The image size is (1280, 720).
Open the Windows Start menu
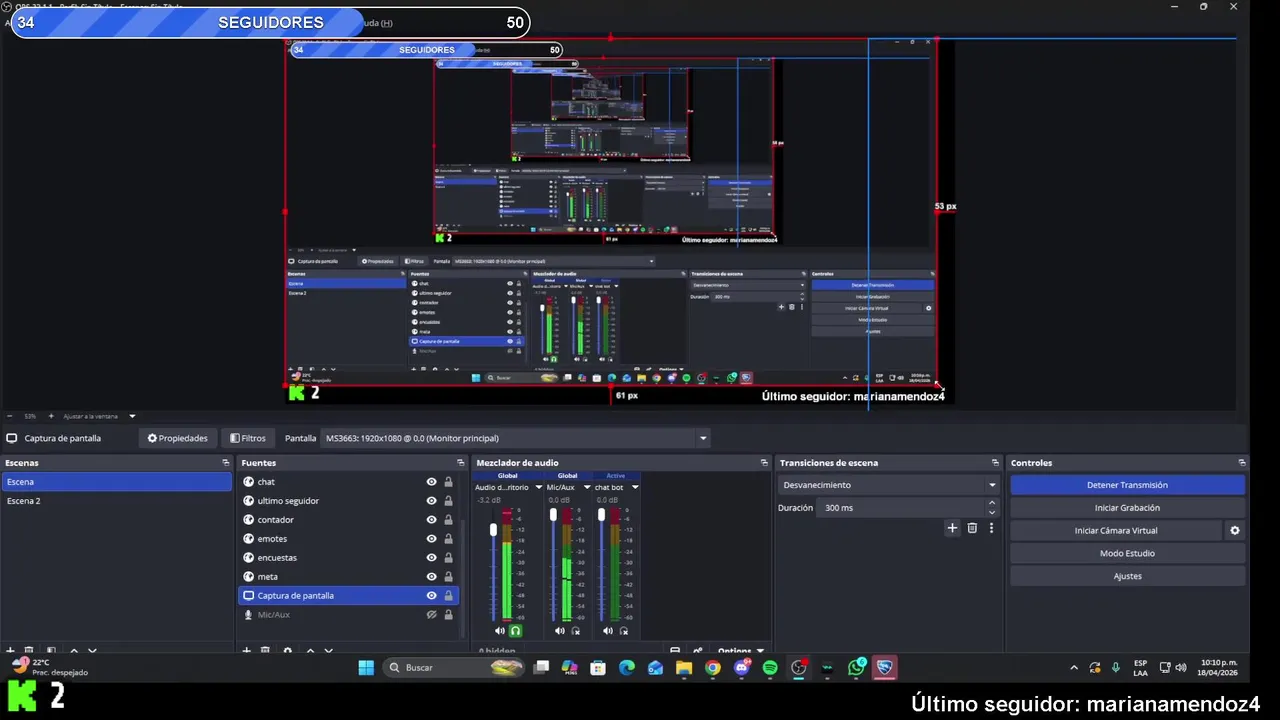[366, 667]
